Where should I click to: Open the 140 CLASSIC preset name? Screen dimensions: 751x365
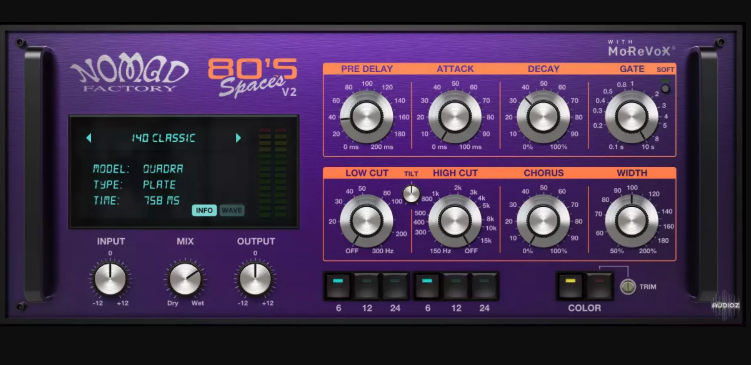tap(163, 138)
